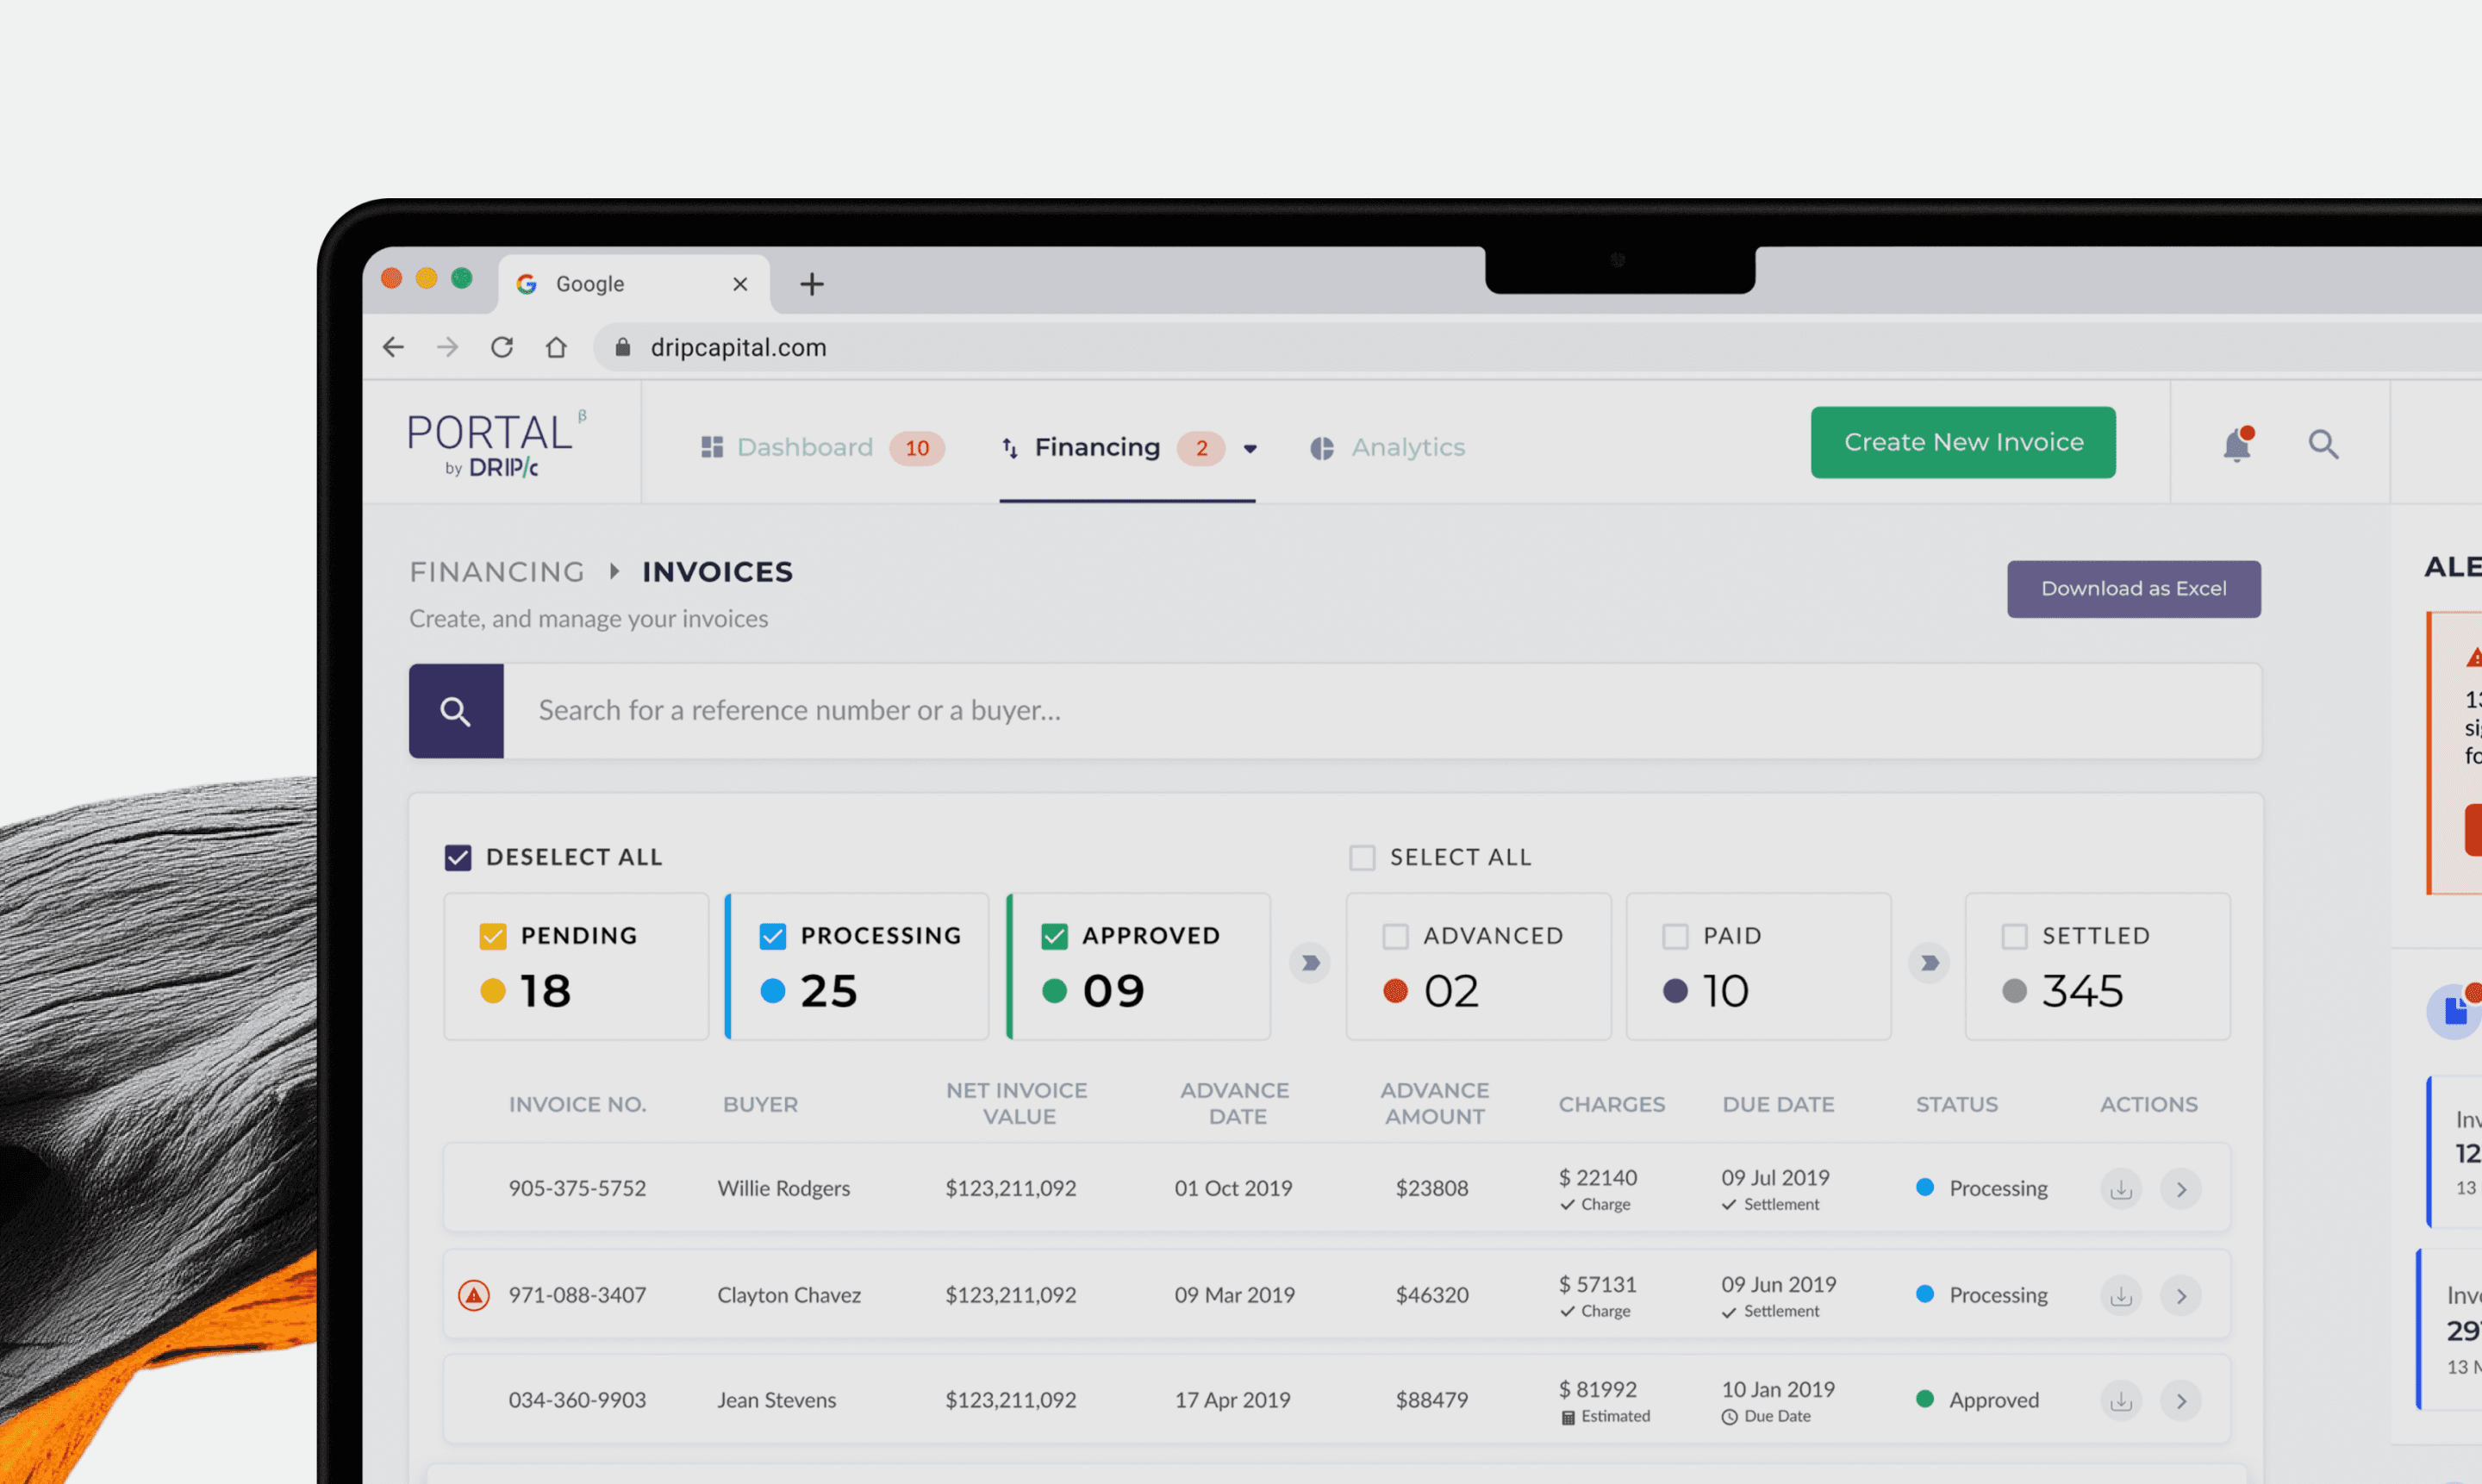Check the Settled status checkbox

2014,936
